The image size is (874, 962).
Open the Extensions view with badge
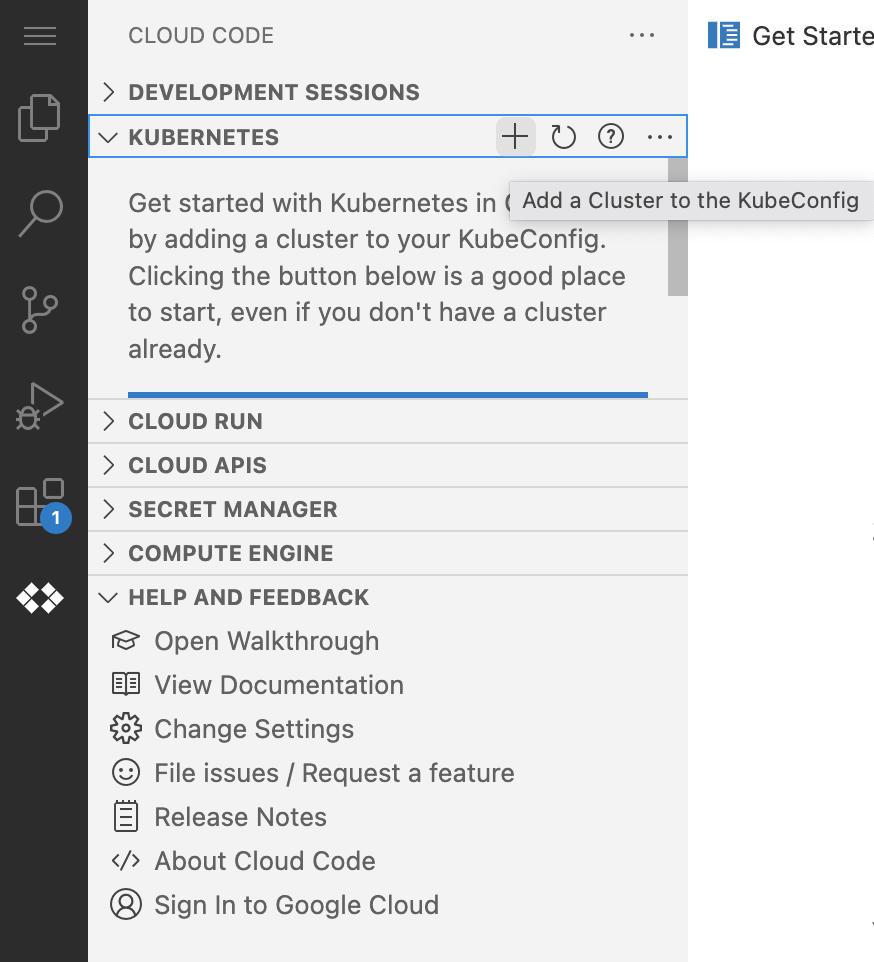tap(41, 503)
